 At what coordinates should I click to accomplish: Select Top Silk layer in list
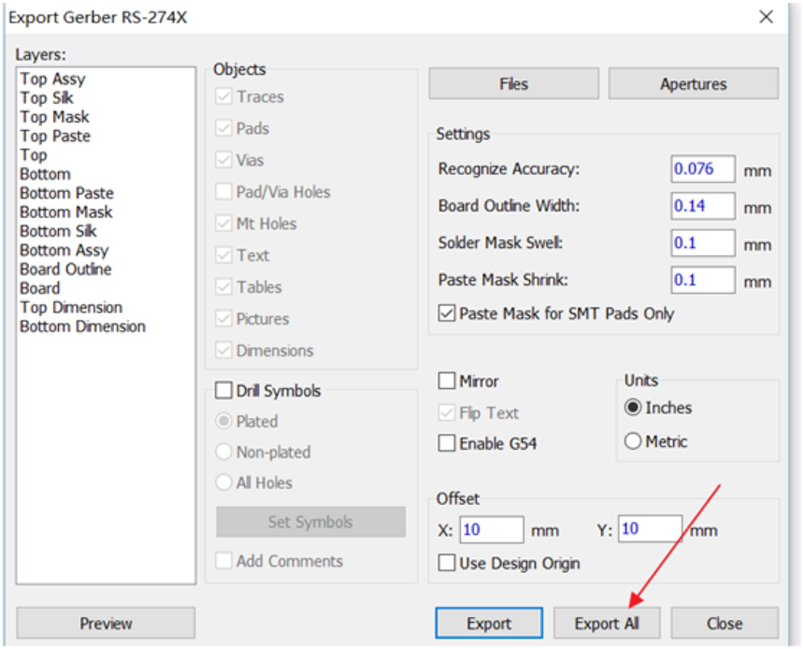[x=47, y=98]
